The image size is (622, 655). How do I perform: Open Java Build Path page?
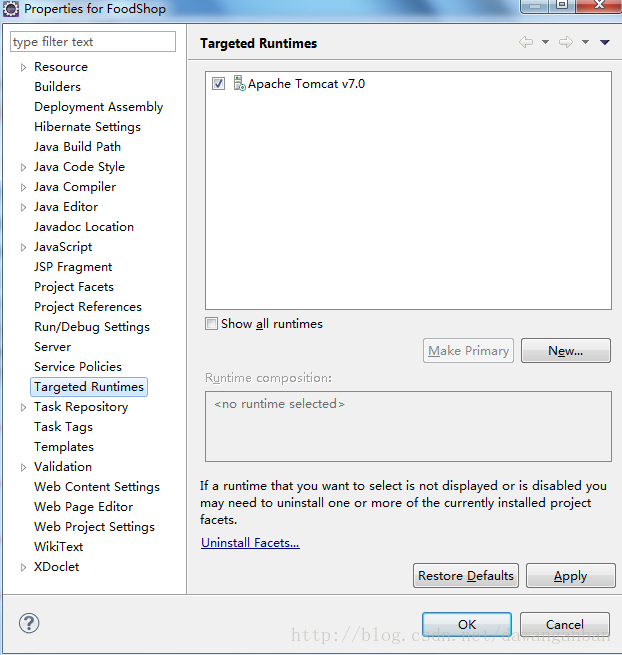point(77,147)
